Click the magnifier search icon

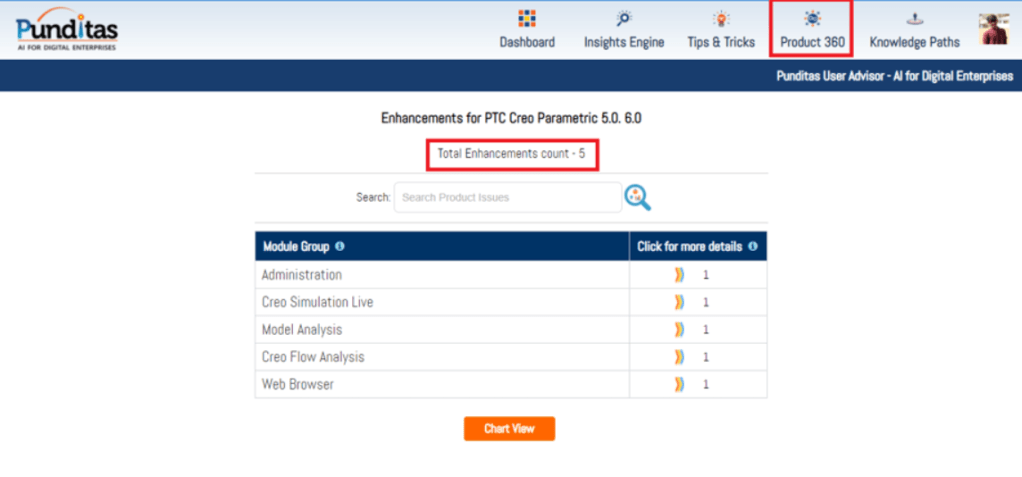(637, 198)
